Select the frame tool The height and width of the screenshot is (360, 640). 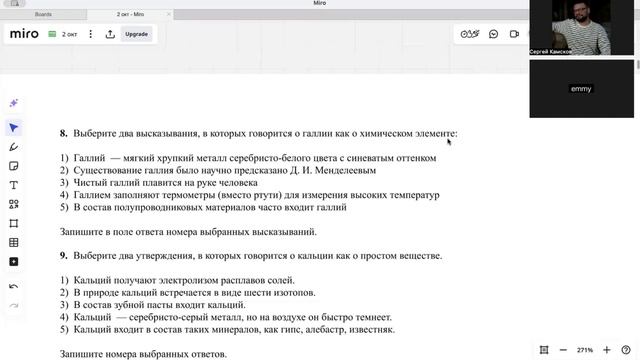coord(13,223)
